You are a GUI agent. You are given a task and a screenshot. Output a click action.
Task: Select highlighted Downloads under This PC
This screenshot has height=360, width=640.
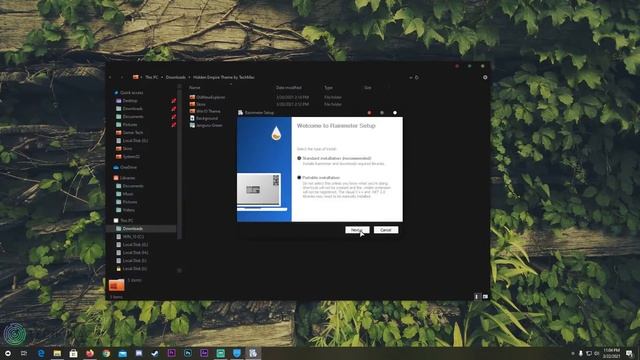point(141,229)
